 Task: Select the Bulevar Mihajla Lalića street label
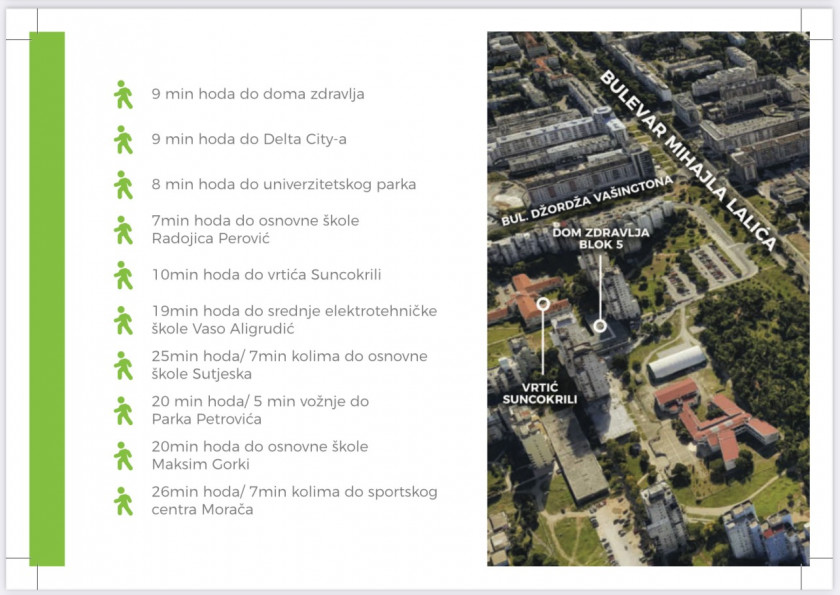[x=687, y=159]
